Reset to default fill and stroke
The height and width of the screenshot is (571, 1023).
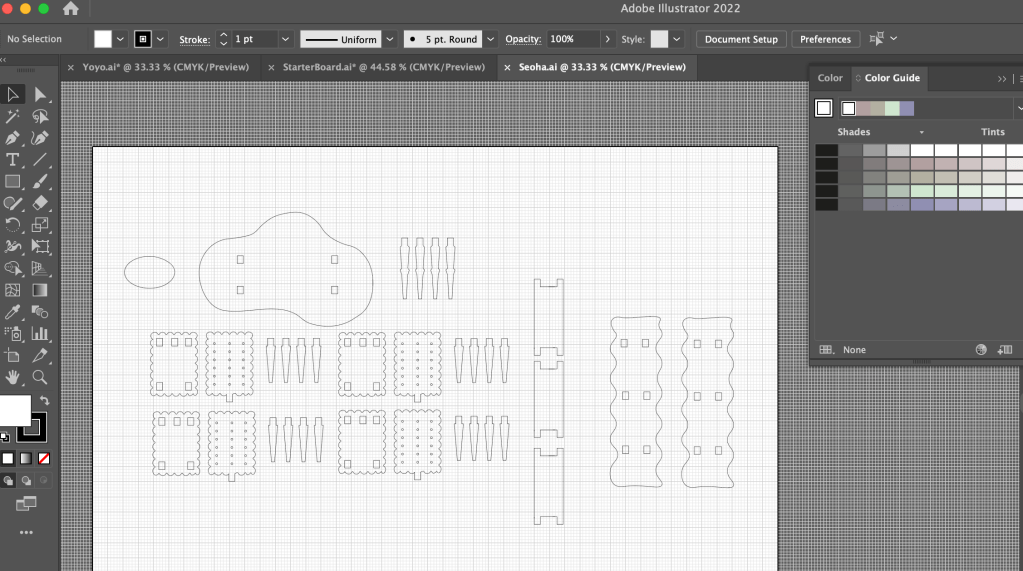(x=5, y=437)
